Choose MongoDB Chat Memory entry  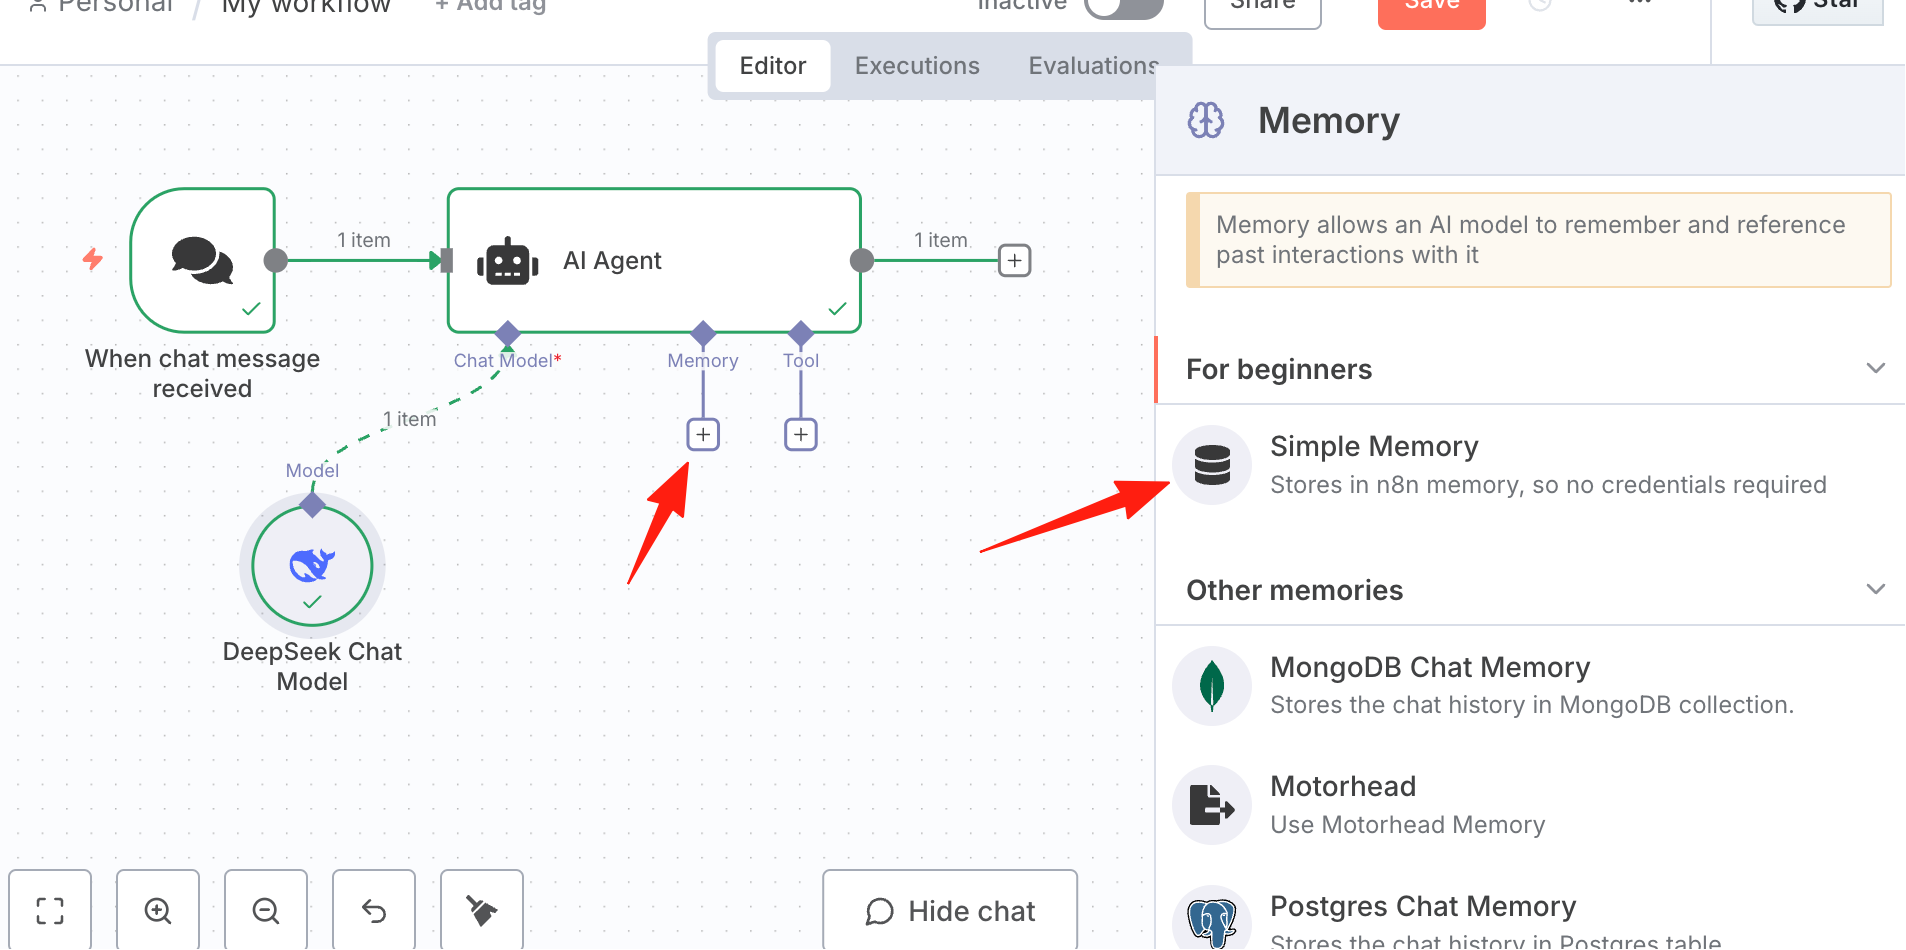coord(1530,686)
